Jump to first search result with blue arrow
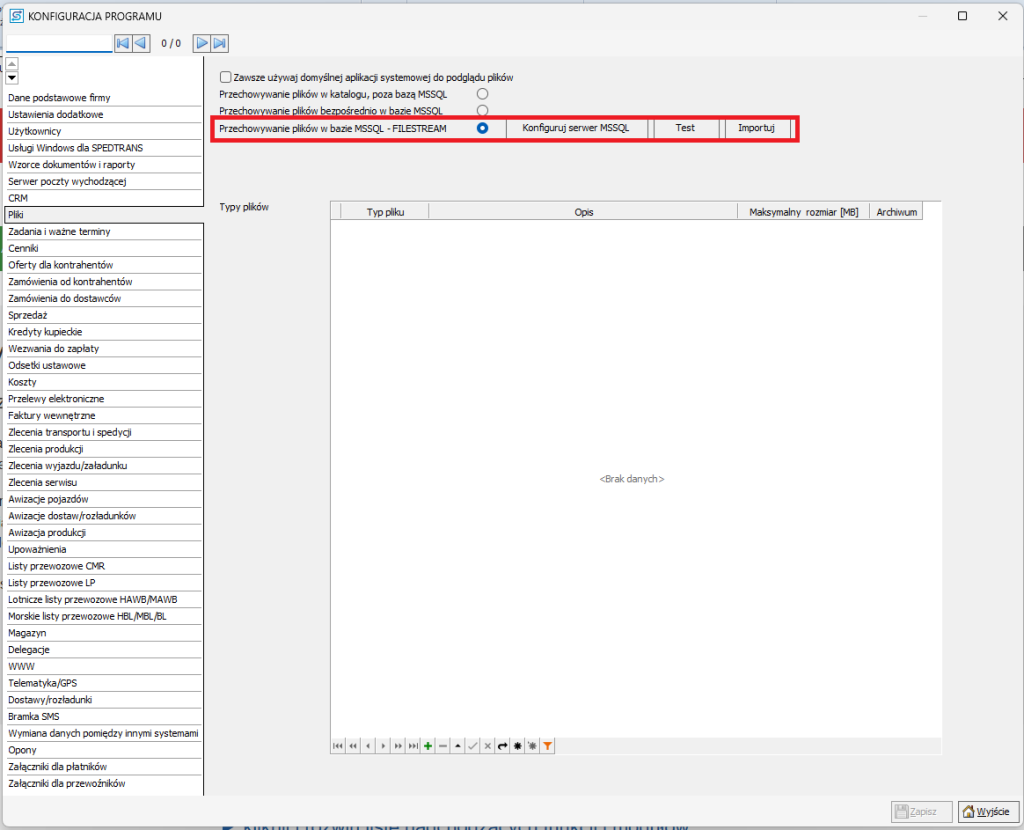Screen dimensions: 1024x830 [122, 43]
